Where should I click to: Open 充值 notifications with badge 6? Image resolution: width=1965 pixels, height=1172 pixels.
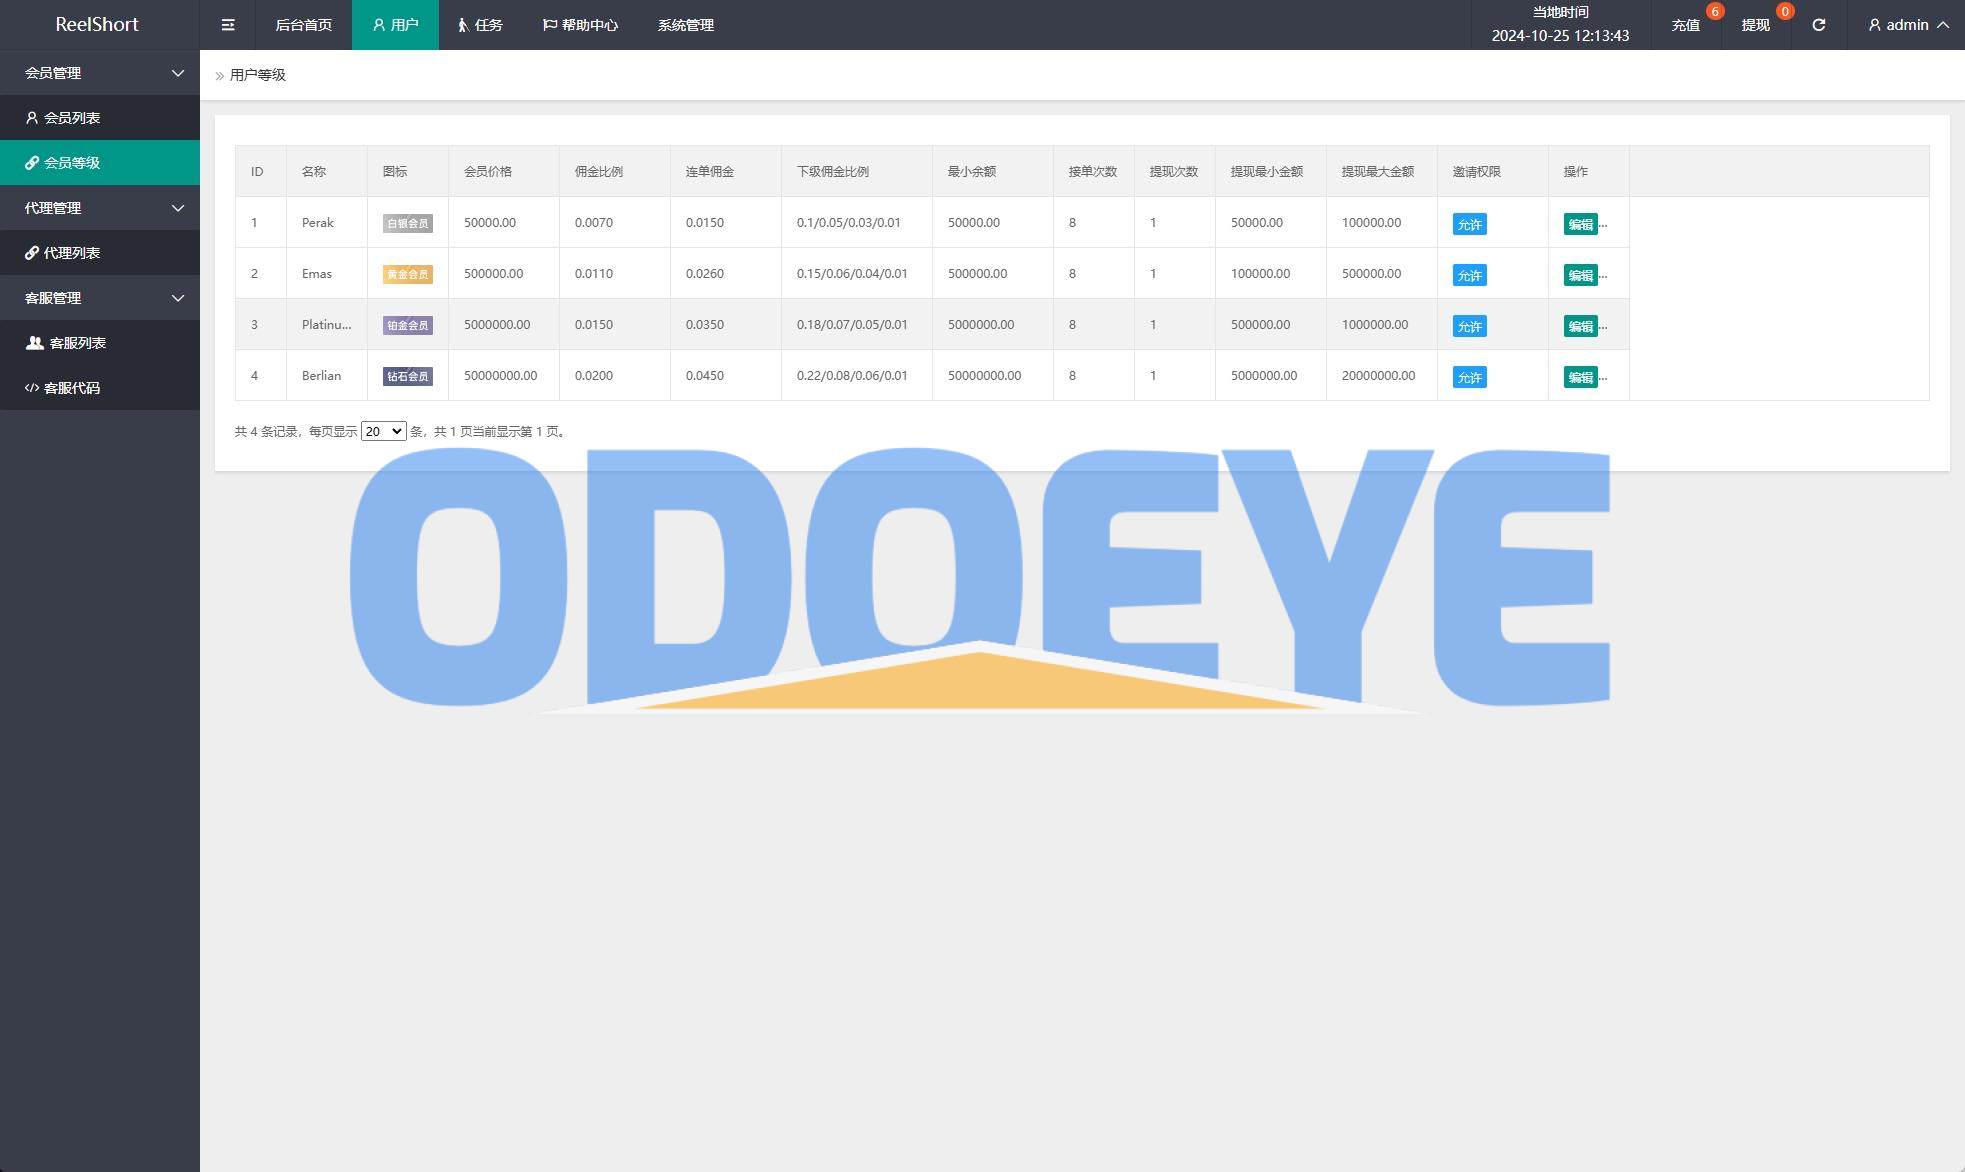tap(1686, 25)
